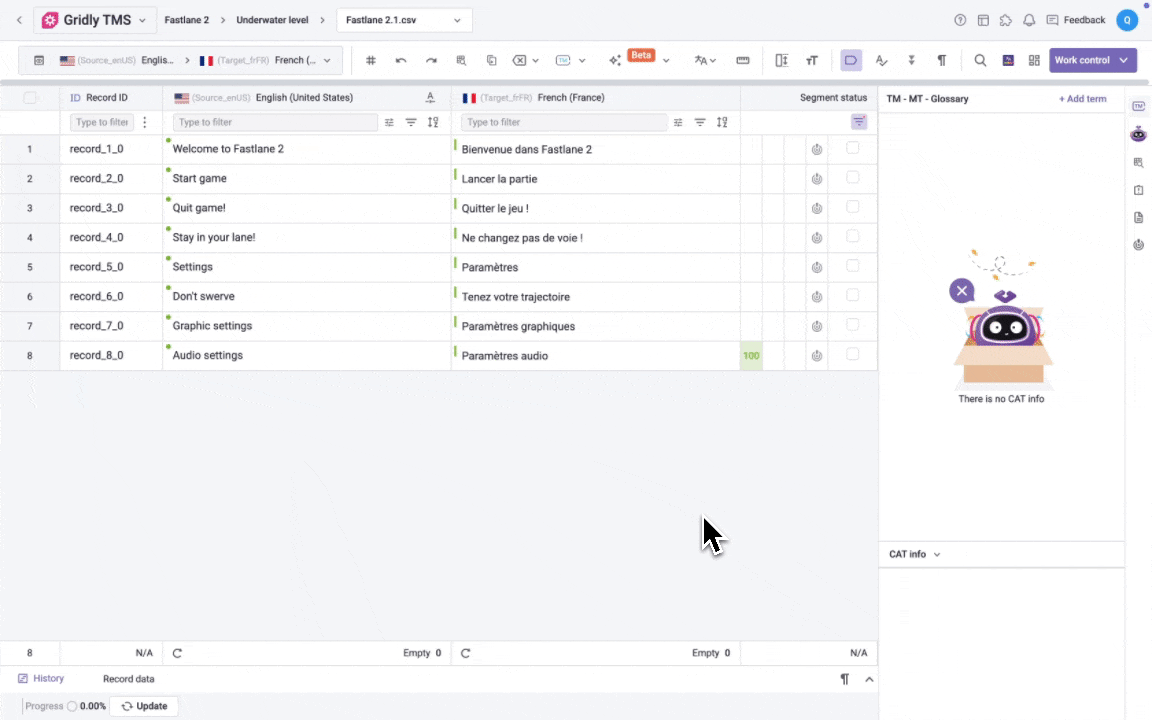Tick the checkbox for record_8_0 row
1152x720 pixels.
point(852,354)
